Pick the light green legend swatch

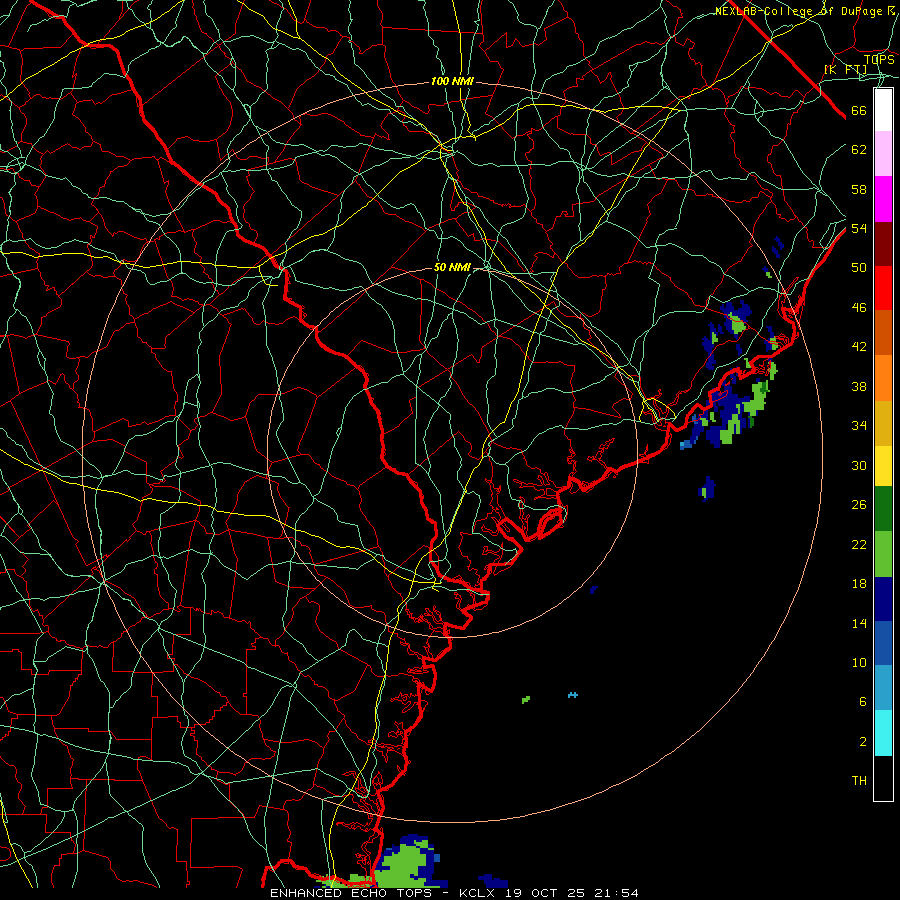tap(883, 554)
